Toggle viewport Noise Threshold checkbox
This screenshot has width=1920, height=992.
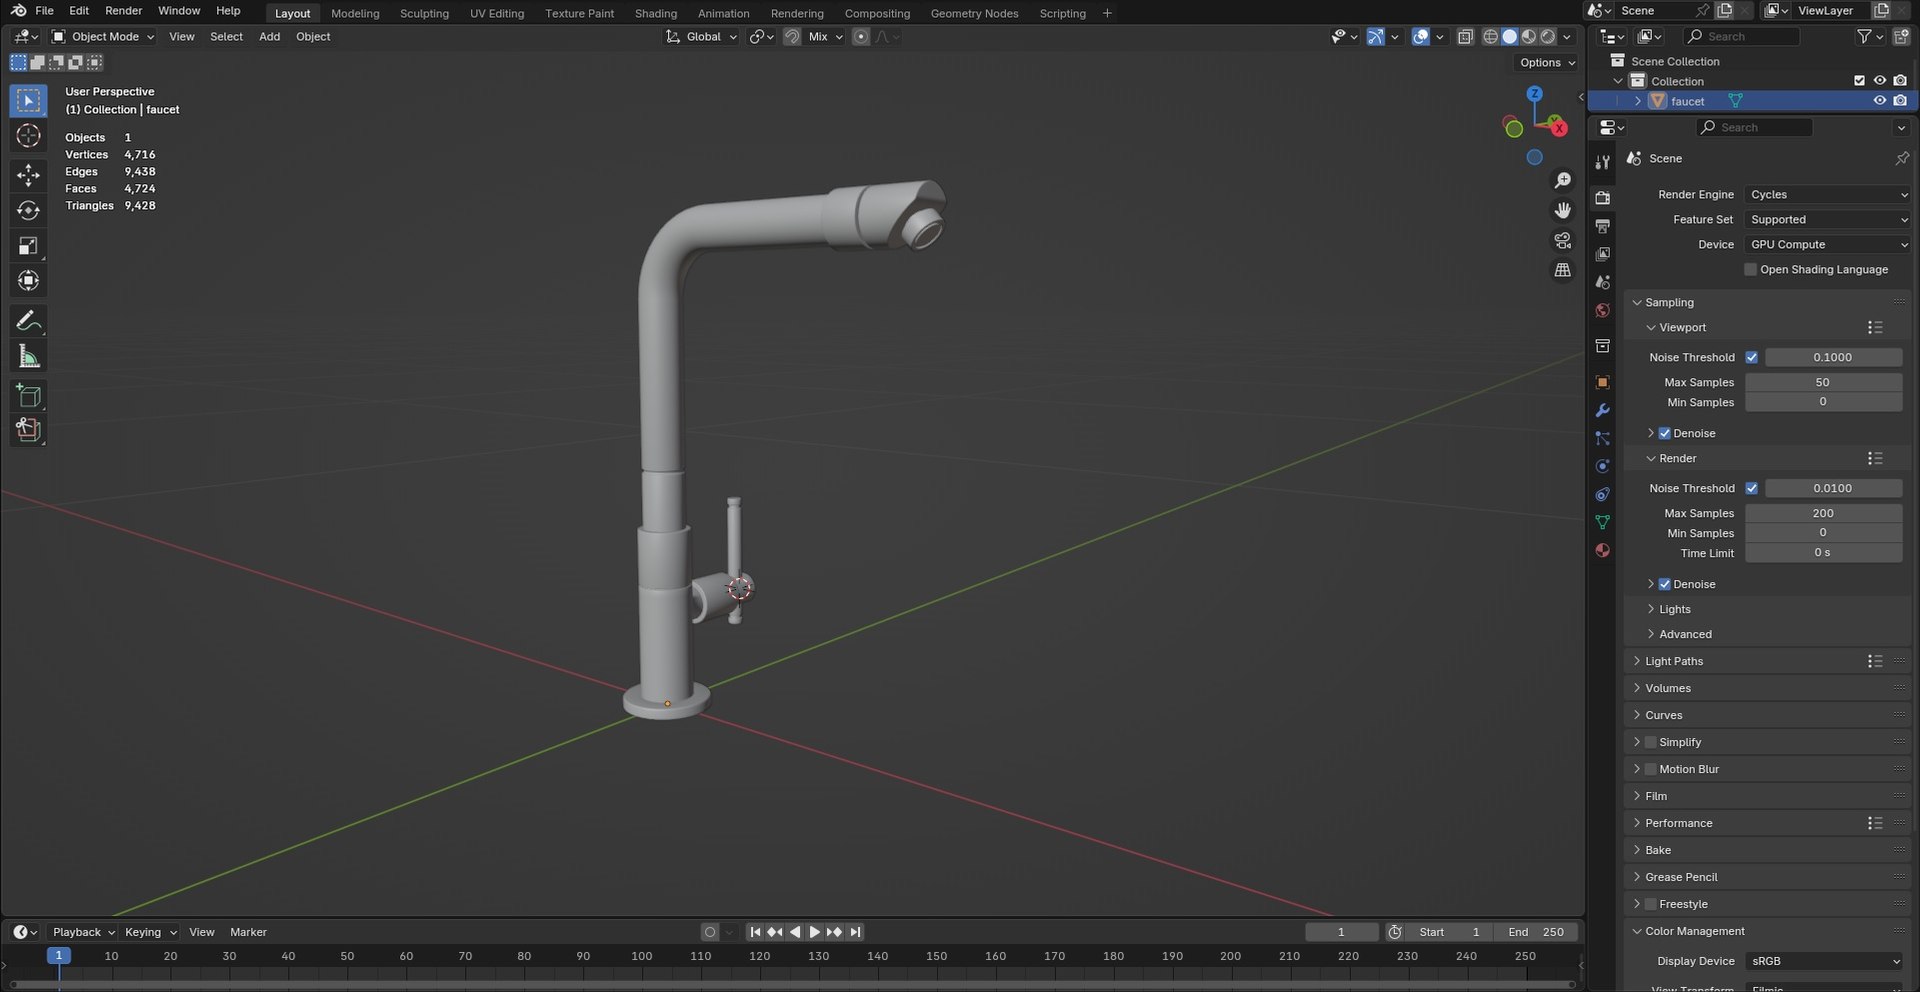point(1751,357)
